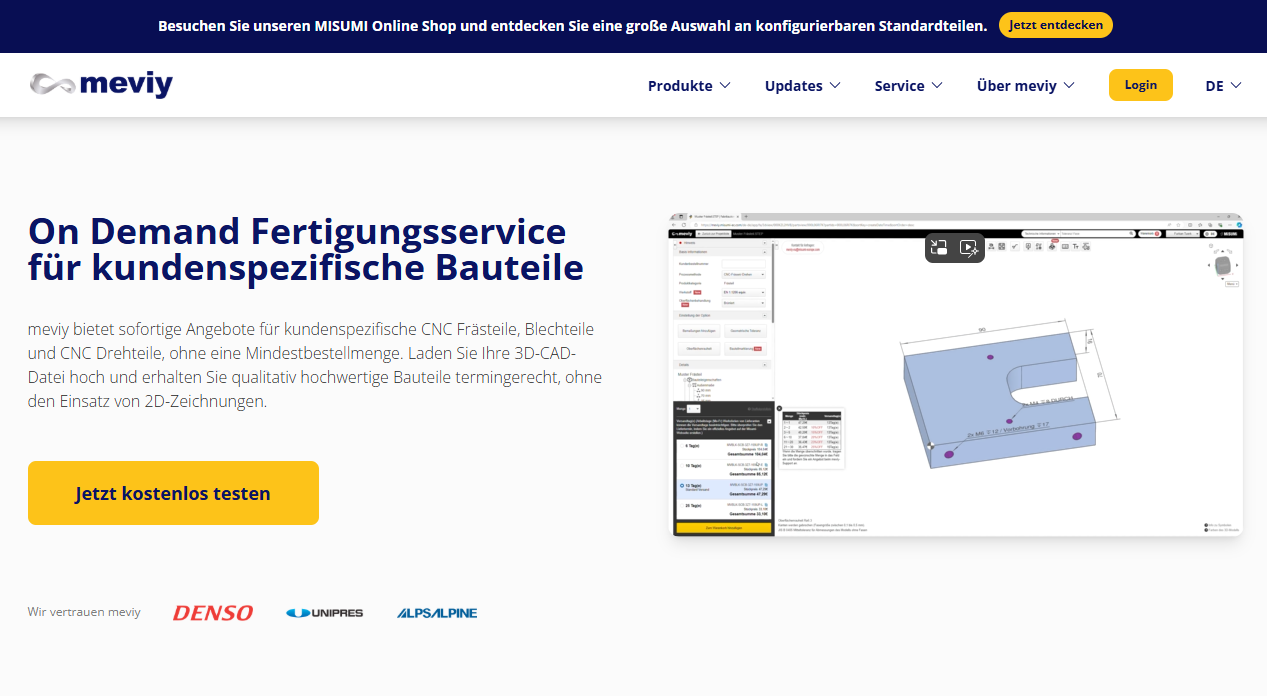Click the Jetzt entdecken banner button
Viewport: 1267px width, 696px height.
coord(1055,25)
